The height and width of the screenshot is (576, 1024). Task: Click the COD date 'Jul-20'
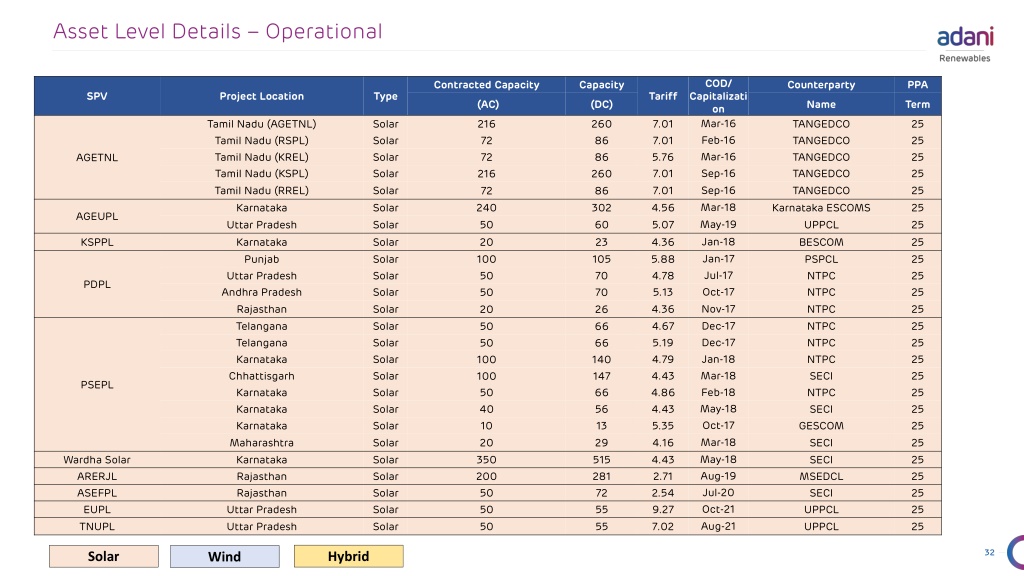pos(718,493)
